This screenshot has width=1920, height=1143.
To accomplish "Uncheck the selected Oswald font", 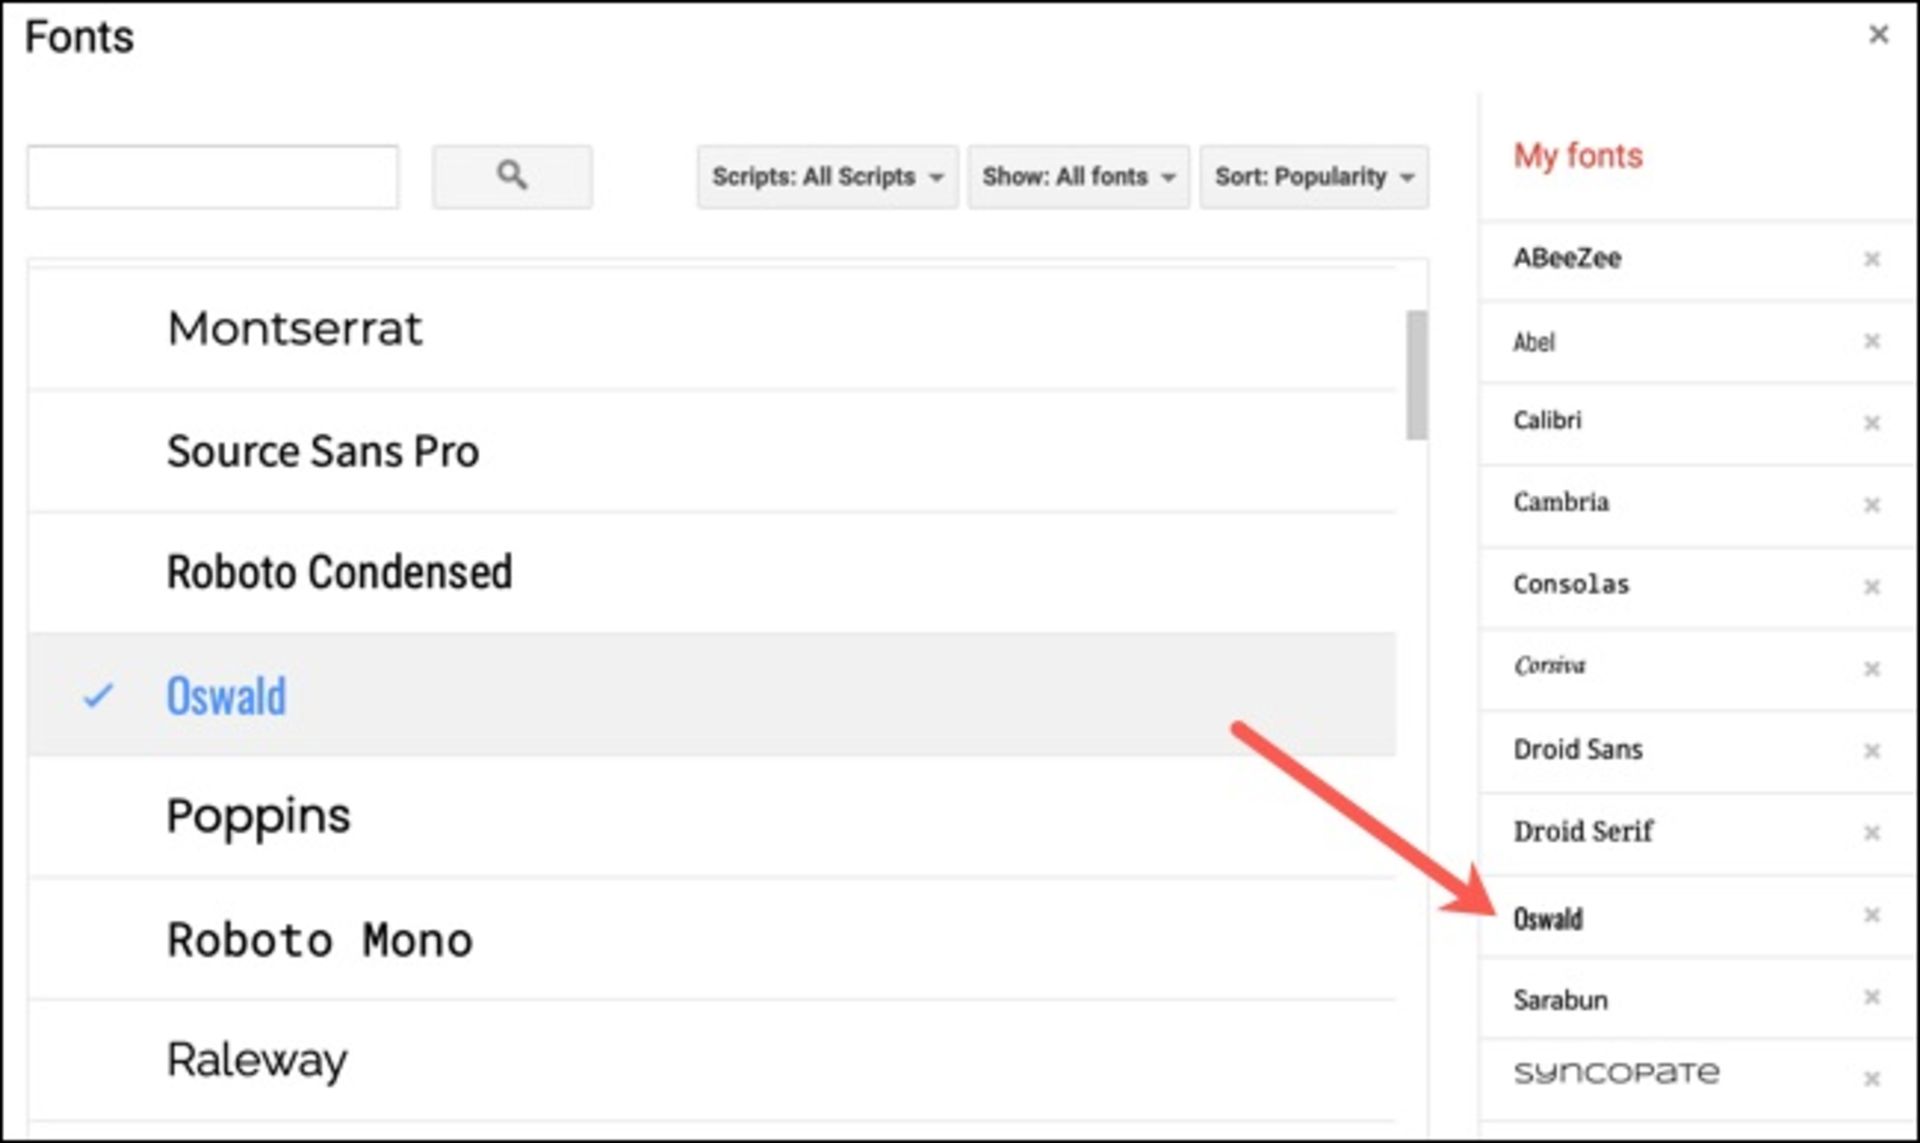I will point(226,696).
